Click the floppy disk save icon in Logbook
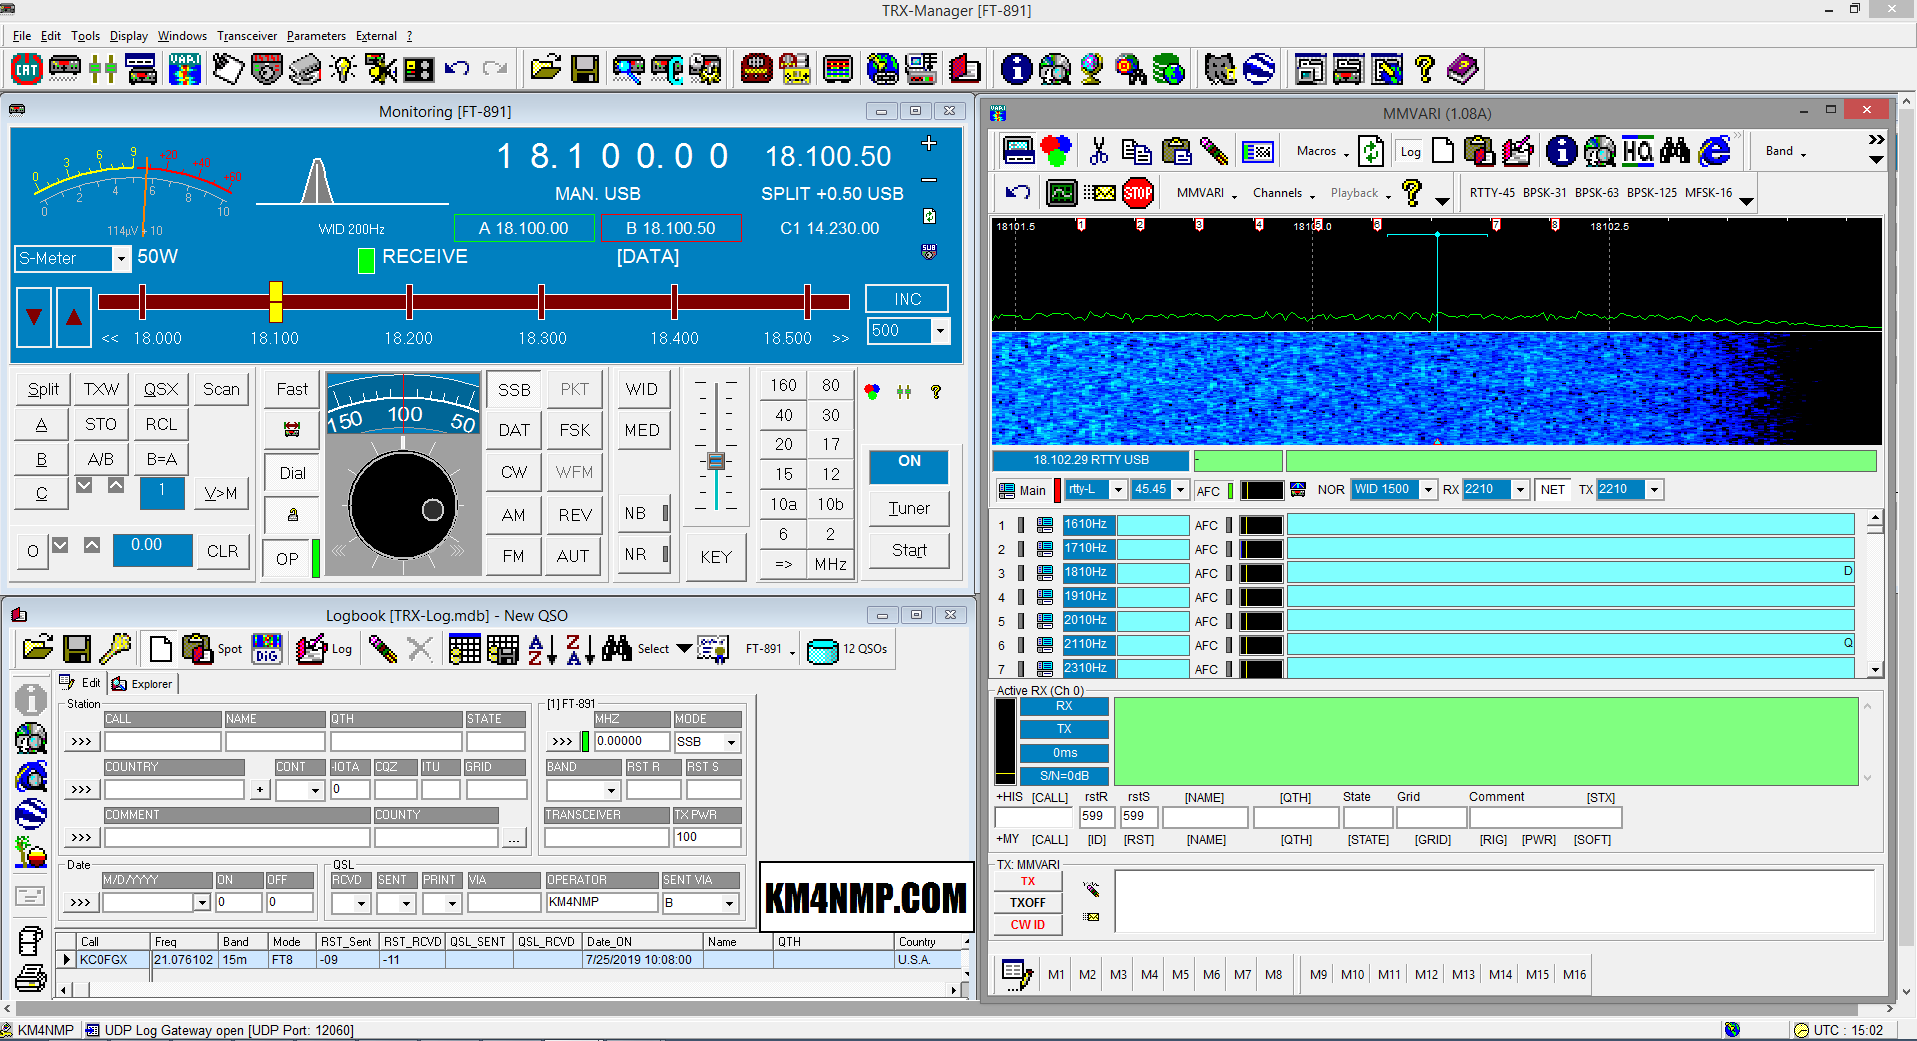The height and width of the screenshot is (1041, 1917). [76, 649]
